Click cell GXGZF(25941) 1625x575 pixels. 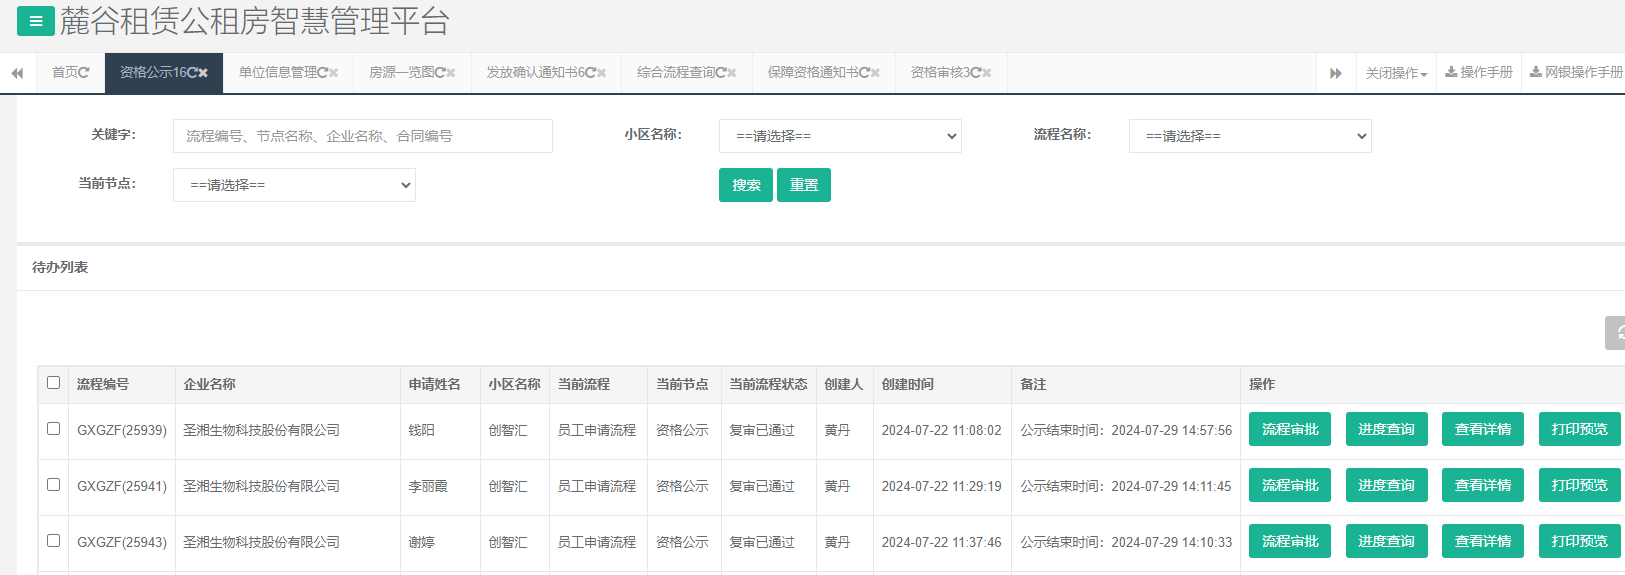pyautogui.click(x=122, y=486)
